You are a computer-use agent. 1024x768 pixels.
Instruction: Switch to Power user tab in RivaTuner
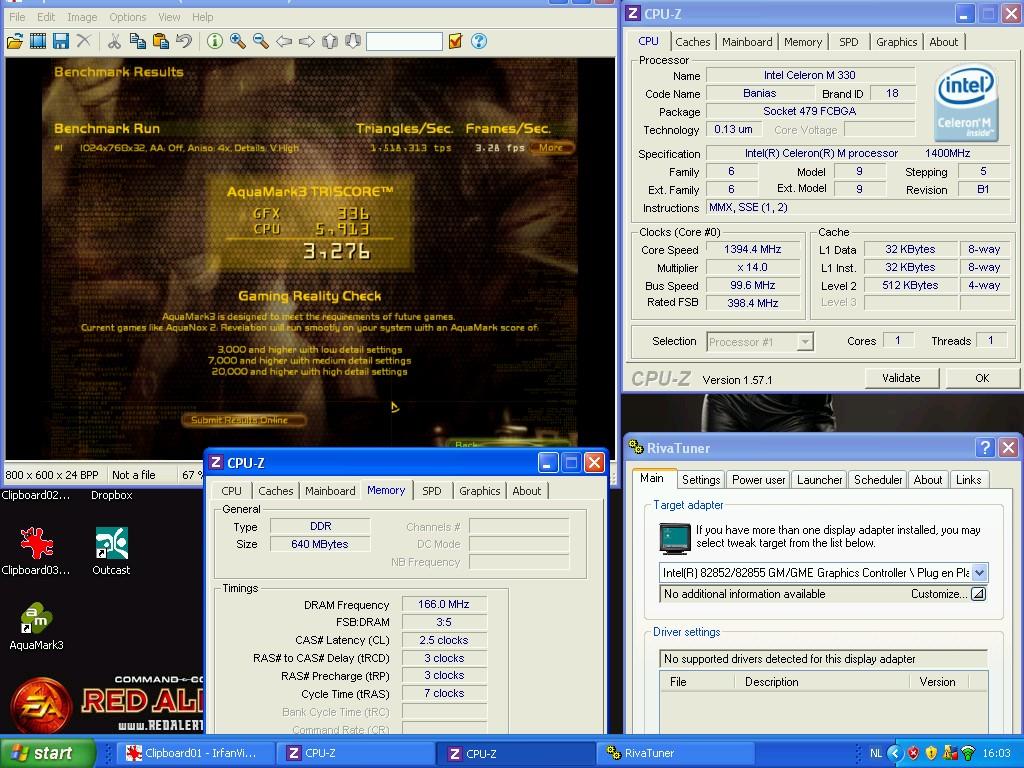758,480
